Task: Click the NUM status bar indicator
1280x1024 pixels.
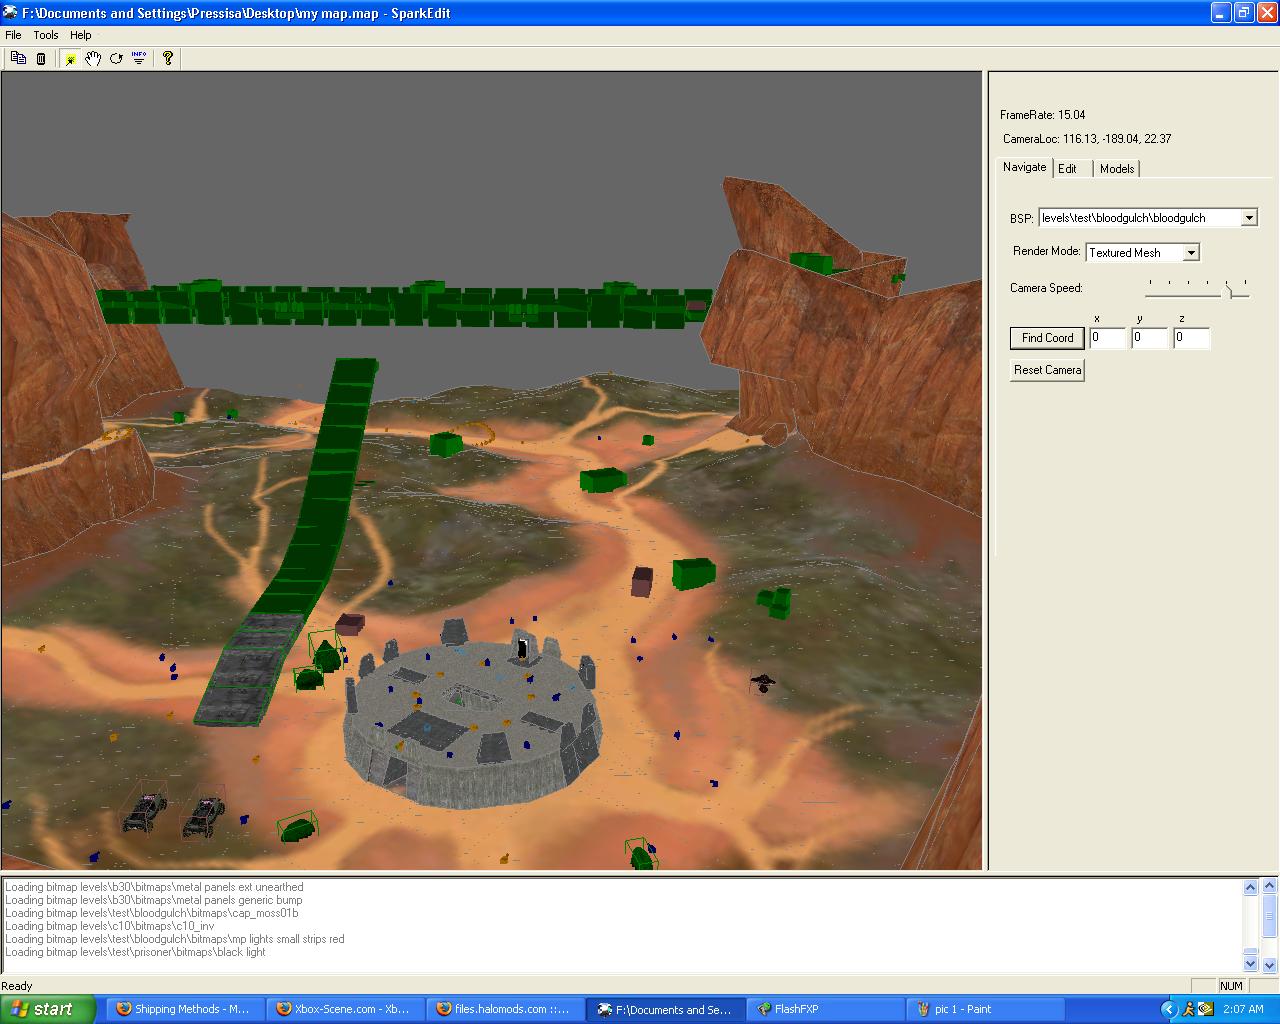Action: click(x=1231, y=986)
